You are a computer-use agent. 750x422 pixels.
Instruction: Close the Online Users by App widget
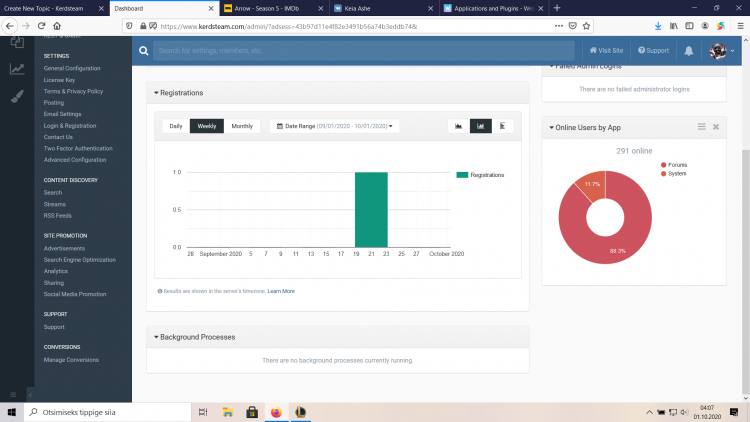pyautogui.click(x=716, y=127)
